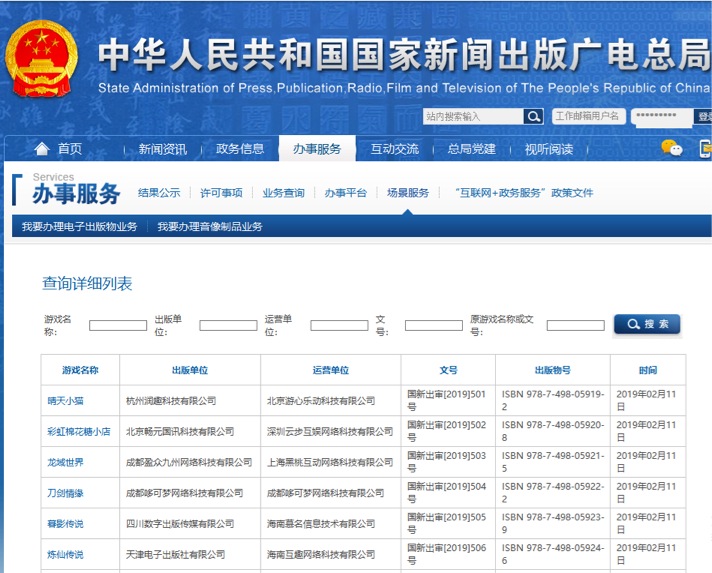Click the 时间 column header
712x573 pixels.
pyautogui.click(x=648, y=370)
